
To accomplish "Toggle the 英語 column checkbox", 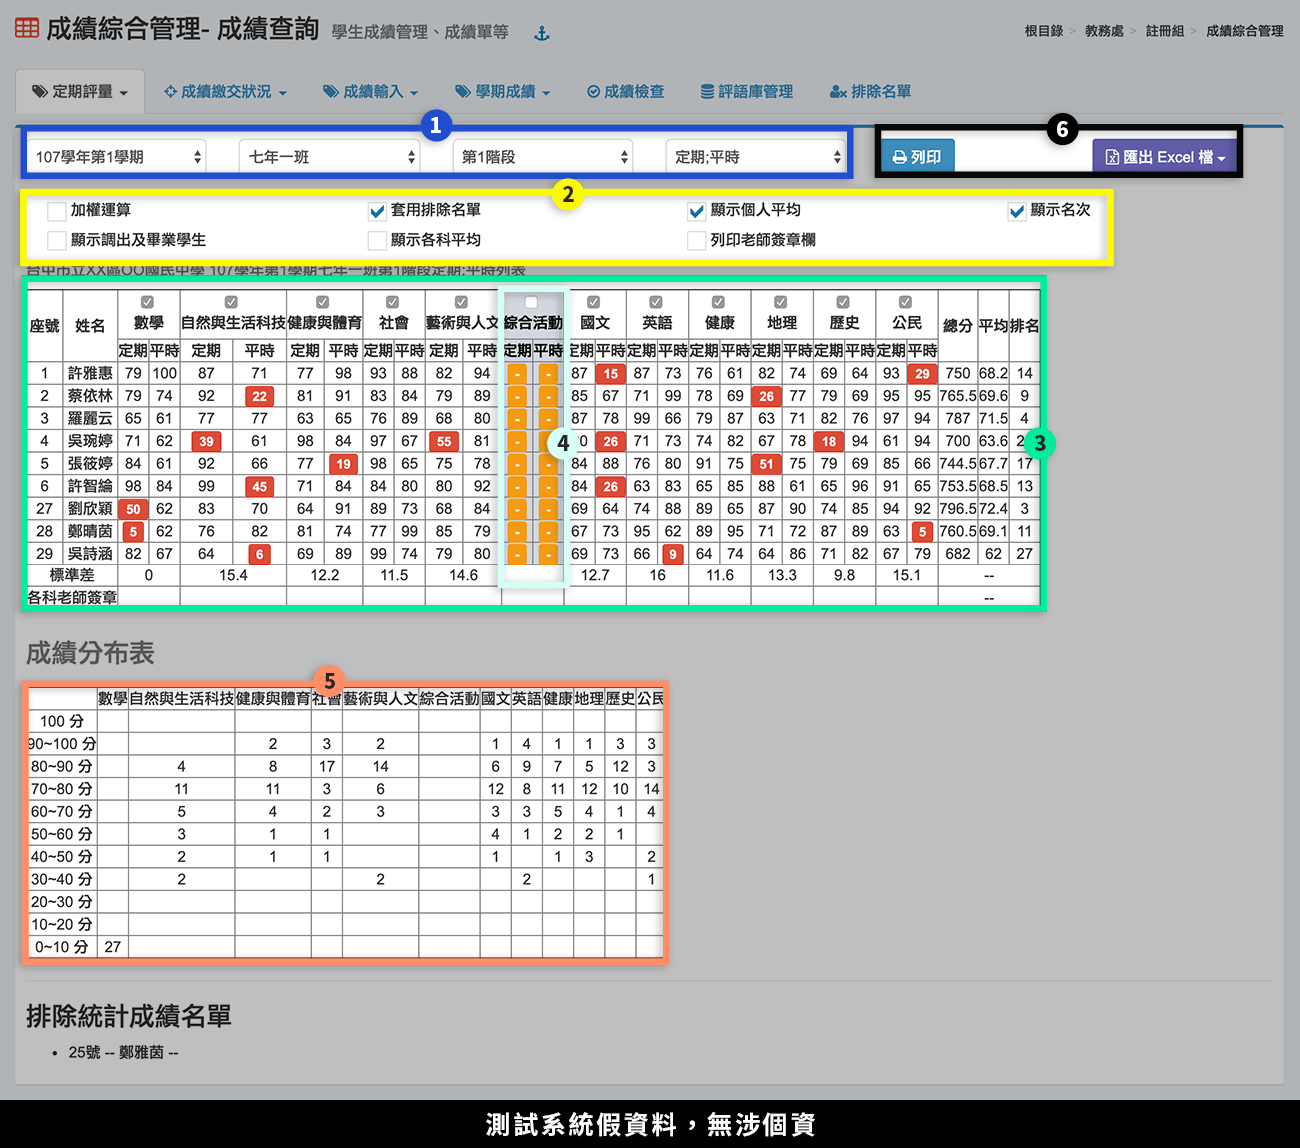I will [x=656, y=302].
